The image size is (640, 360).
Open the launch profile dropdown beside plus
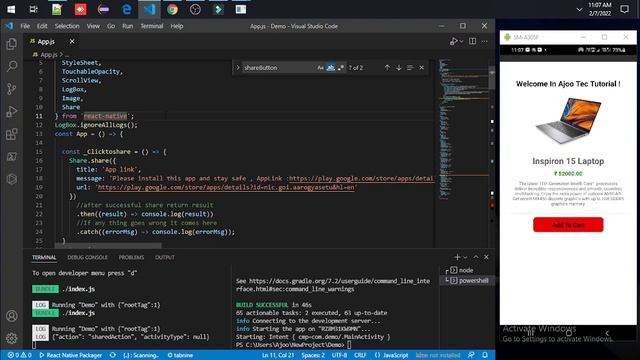click(465, 257)
